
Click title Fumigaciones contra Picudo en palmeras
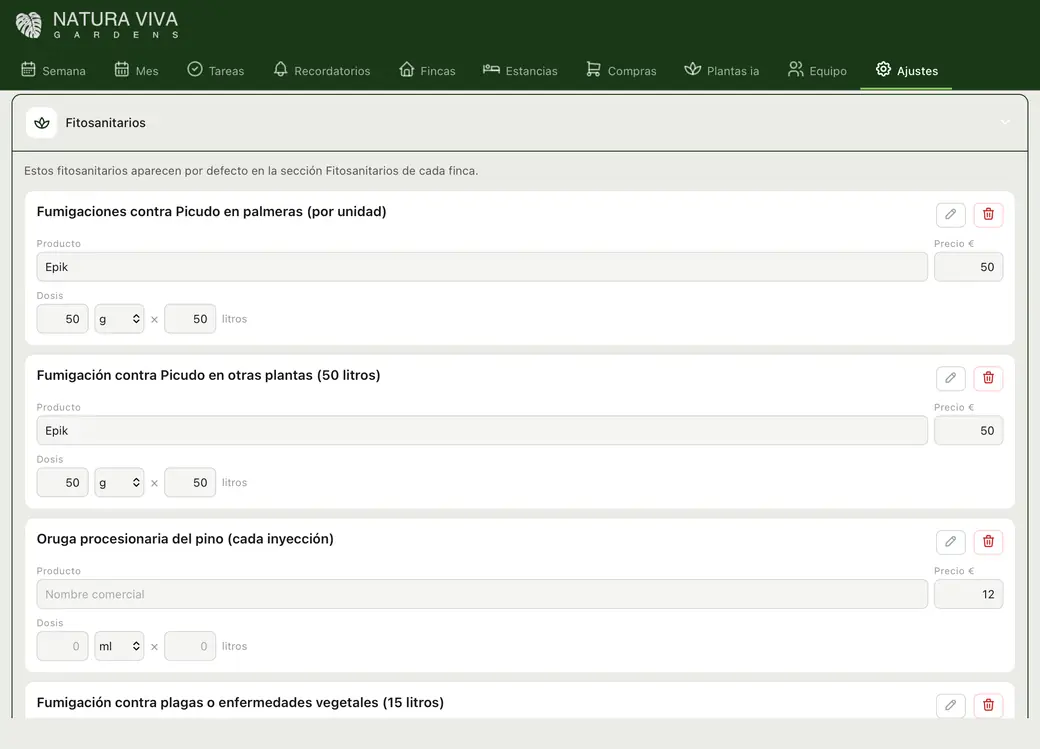click(x=212, y=212)
